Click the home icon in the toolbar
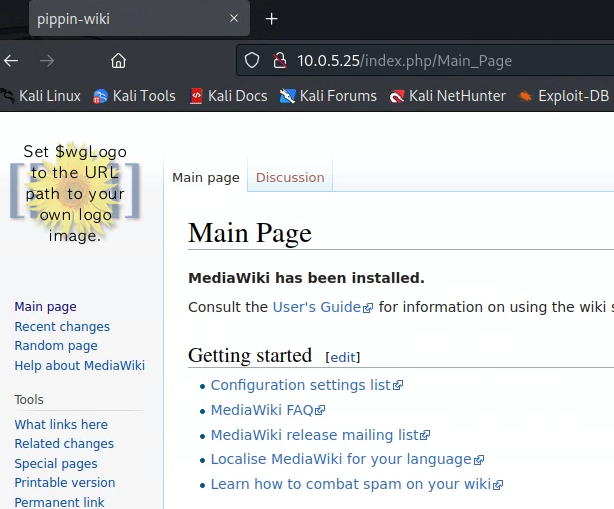614x509 pixels. 118,60
